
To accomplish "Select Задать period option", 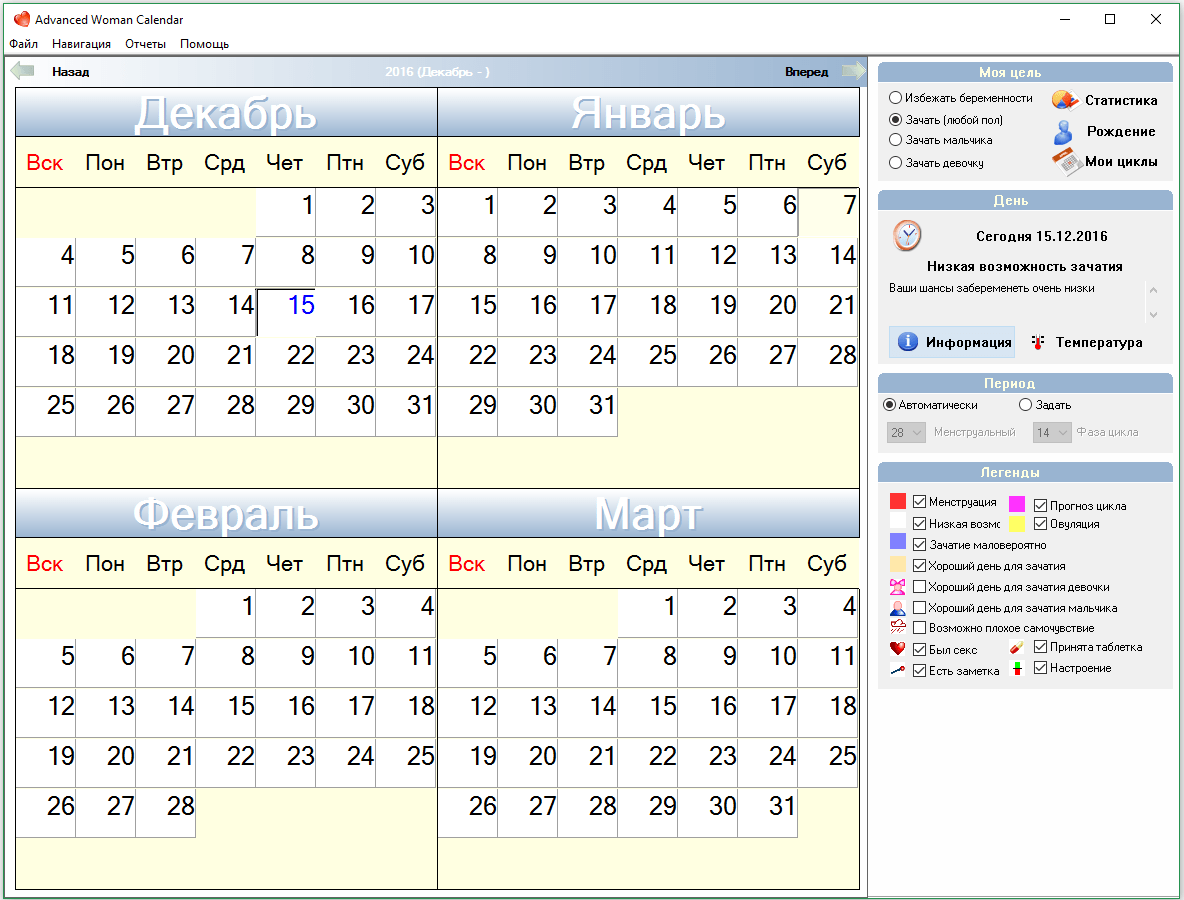I will tap(1025, 405).
